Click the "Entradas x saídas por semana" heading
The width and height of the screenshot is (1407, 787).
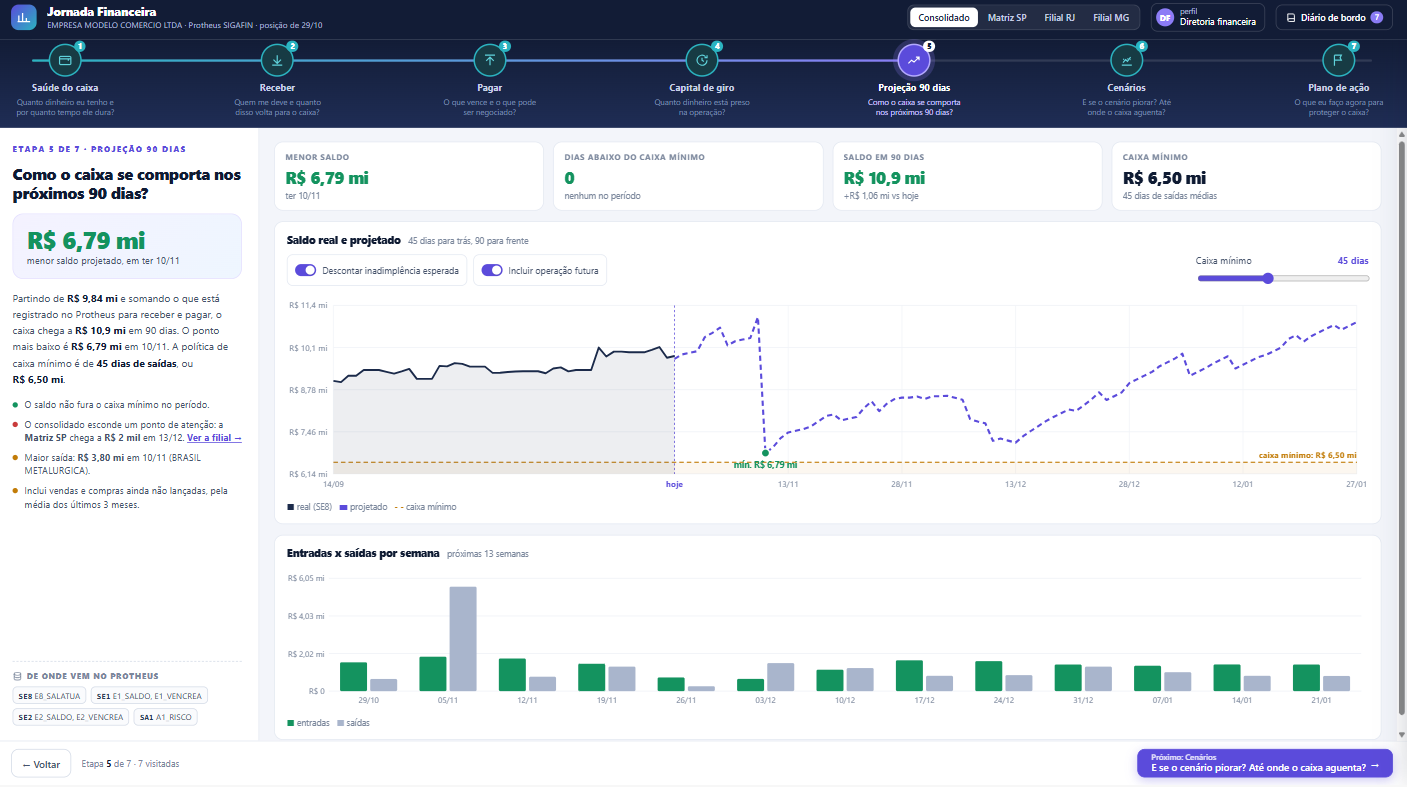(363, 553)
